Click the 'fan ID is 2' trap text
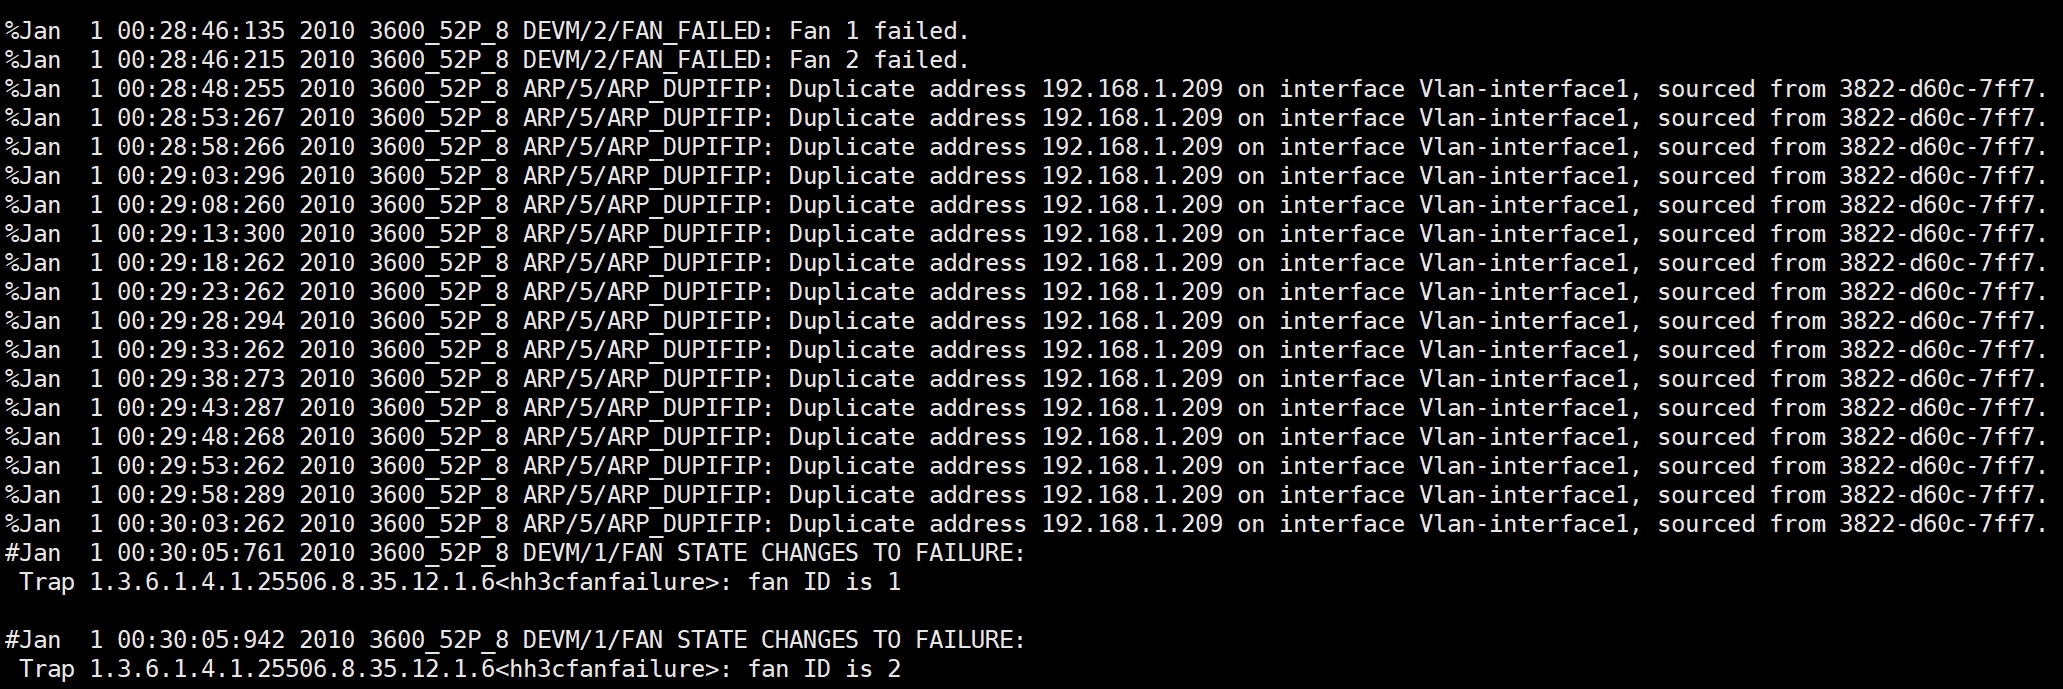The width and height of the screenshot is (2063, 689). (824, 669)
